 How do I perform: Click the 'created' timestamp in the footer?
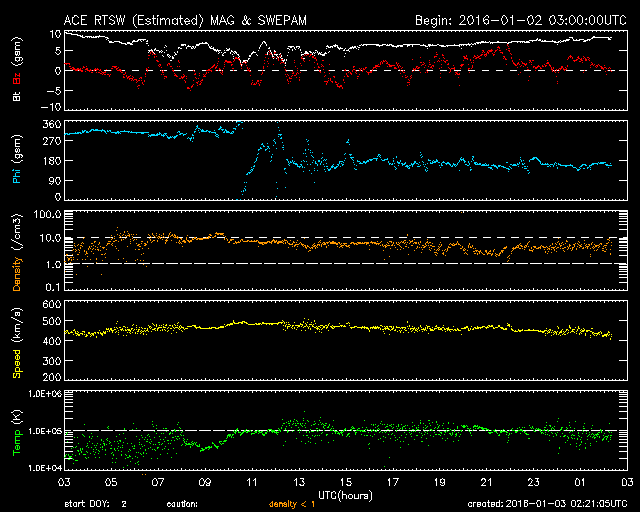pyautogui.click(x=546, y=504)
